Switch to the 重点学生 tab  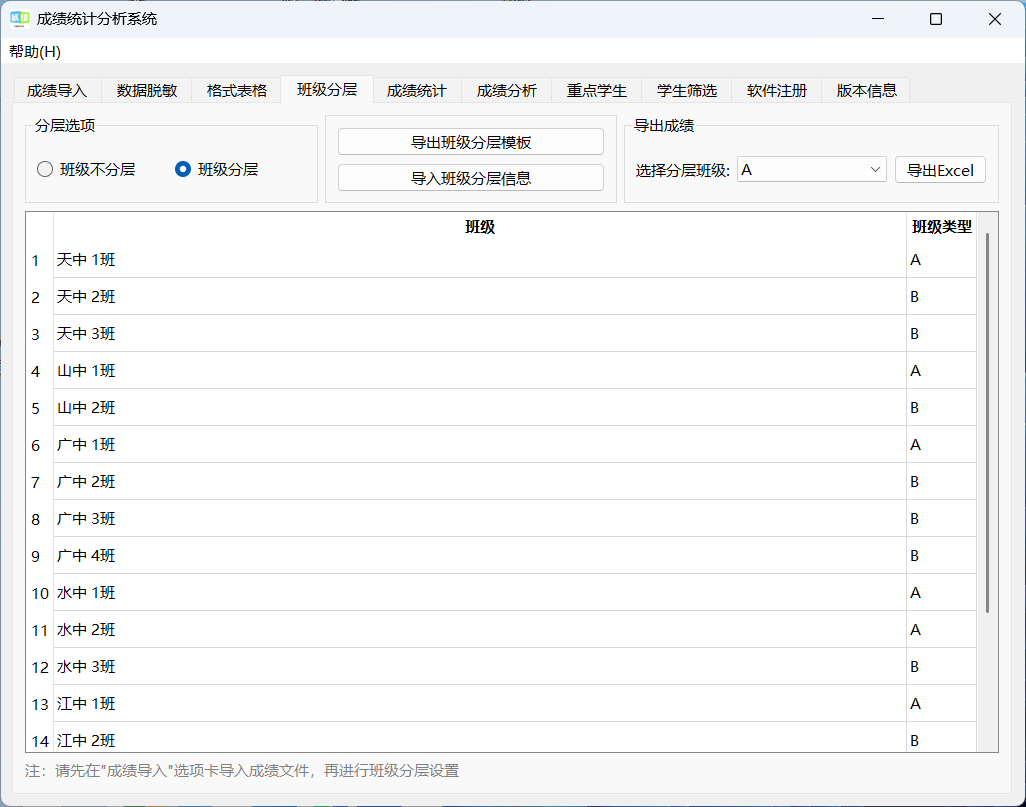595,89
